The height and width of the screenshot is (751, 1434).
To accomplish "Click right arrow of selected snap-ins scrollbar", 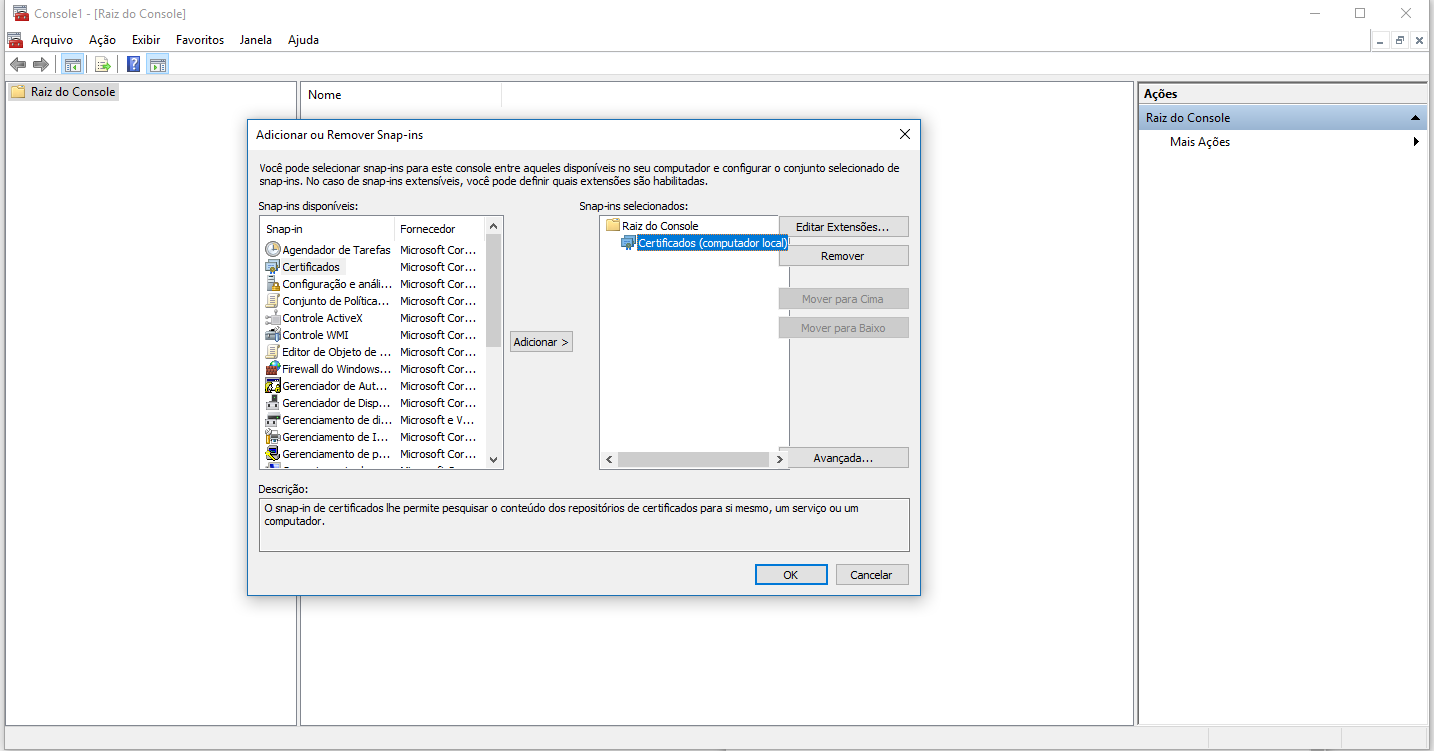I will [x=780, y=460].
